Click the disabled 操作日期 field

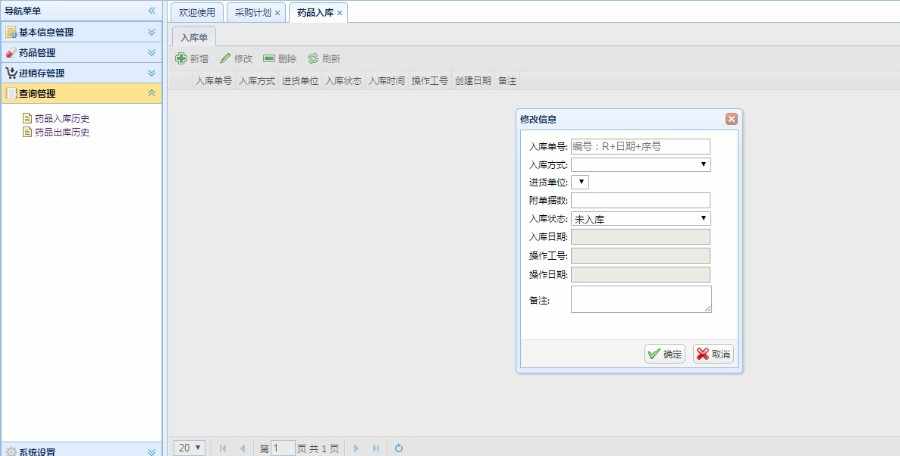(641, 275)
